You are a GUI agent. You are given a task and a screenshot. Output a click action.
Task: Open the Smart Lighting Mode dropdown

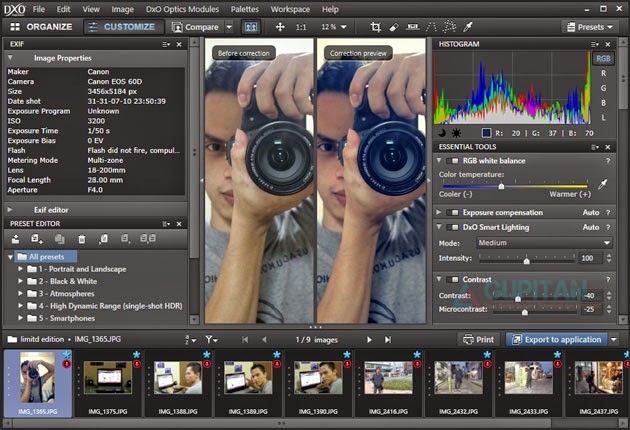pos(544,243)
